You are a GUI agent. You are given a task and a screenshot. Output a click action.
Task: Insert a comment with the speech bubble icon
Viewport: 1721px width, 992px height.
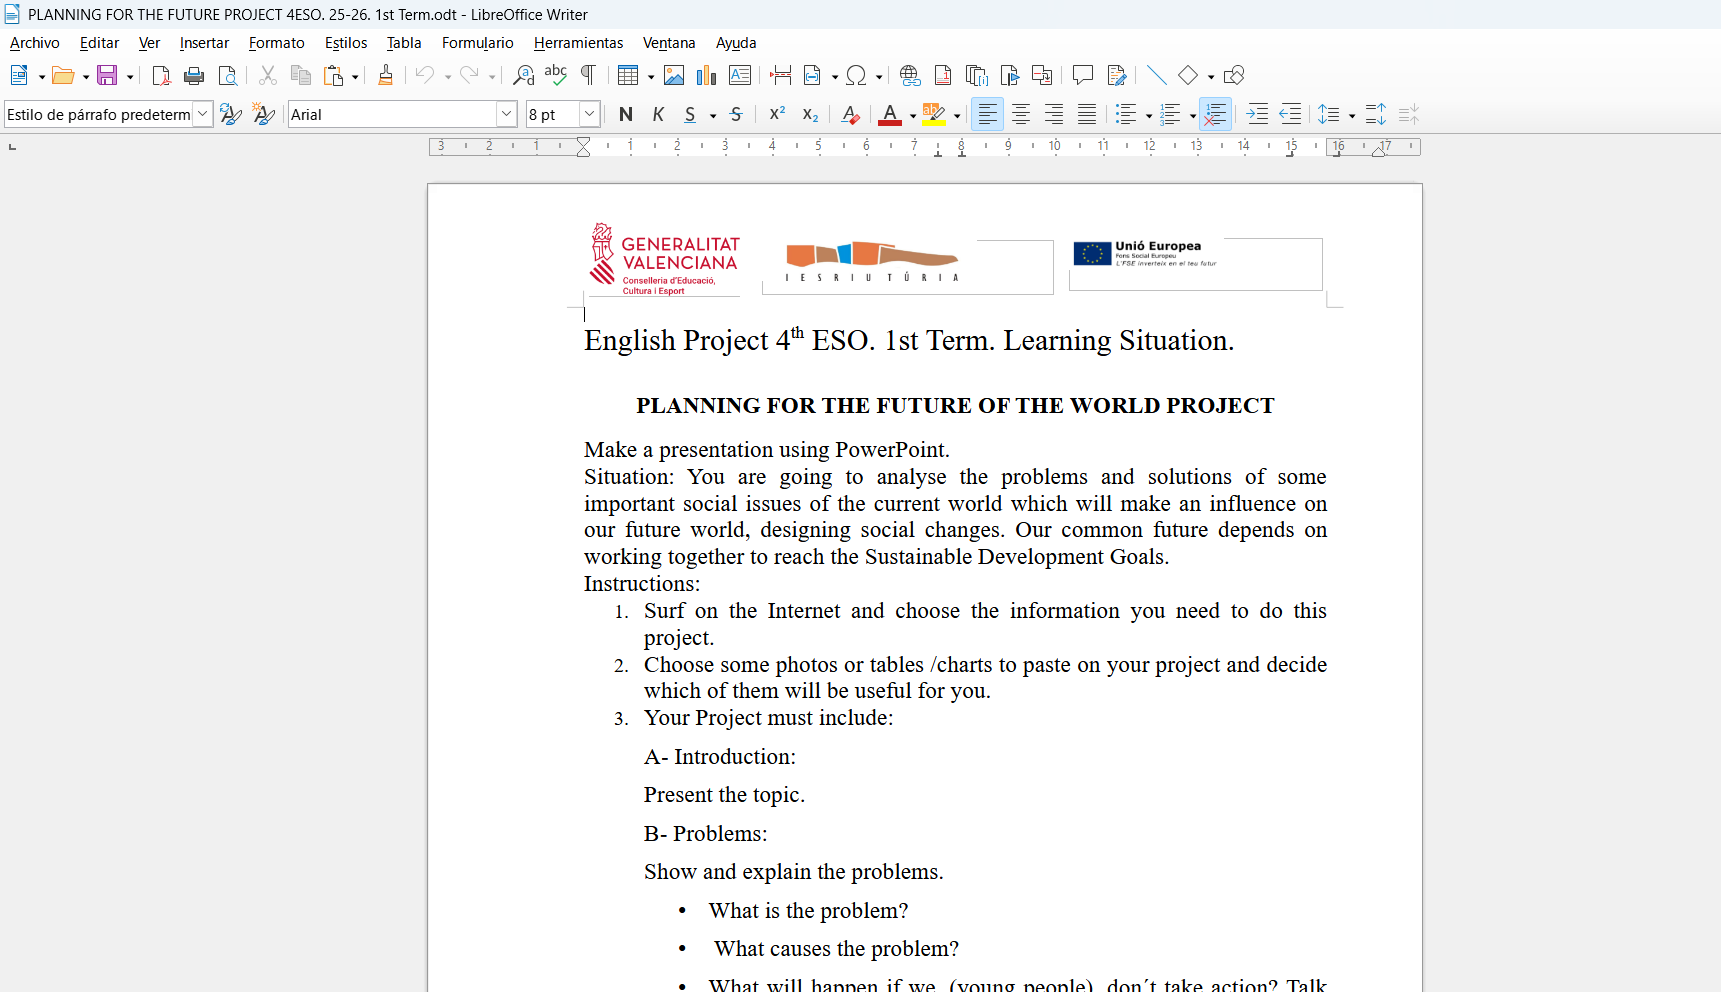point(1082,76)
